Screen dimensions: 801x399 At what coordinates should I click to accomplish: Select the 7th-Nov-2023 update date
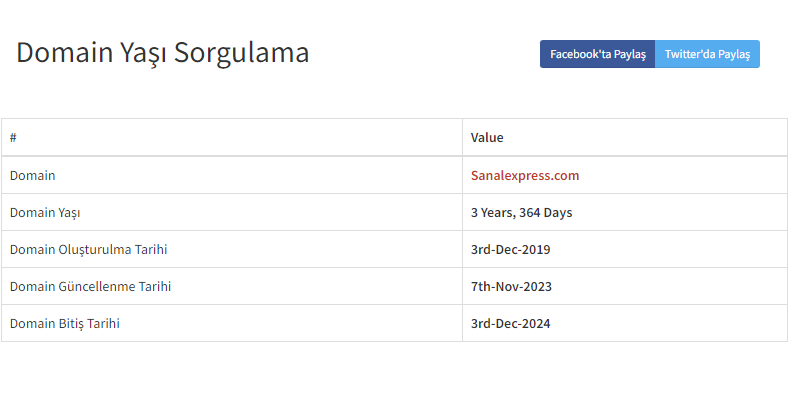[x=511, y=286]
